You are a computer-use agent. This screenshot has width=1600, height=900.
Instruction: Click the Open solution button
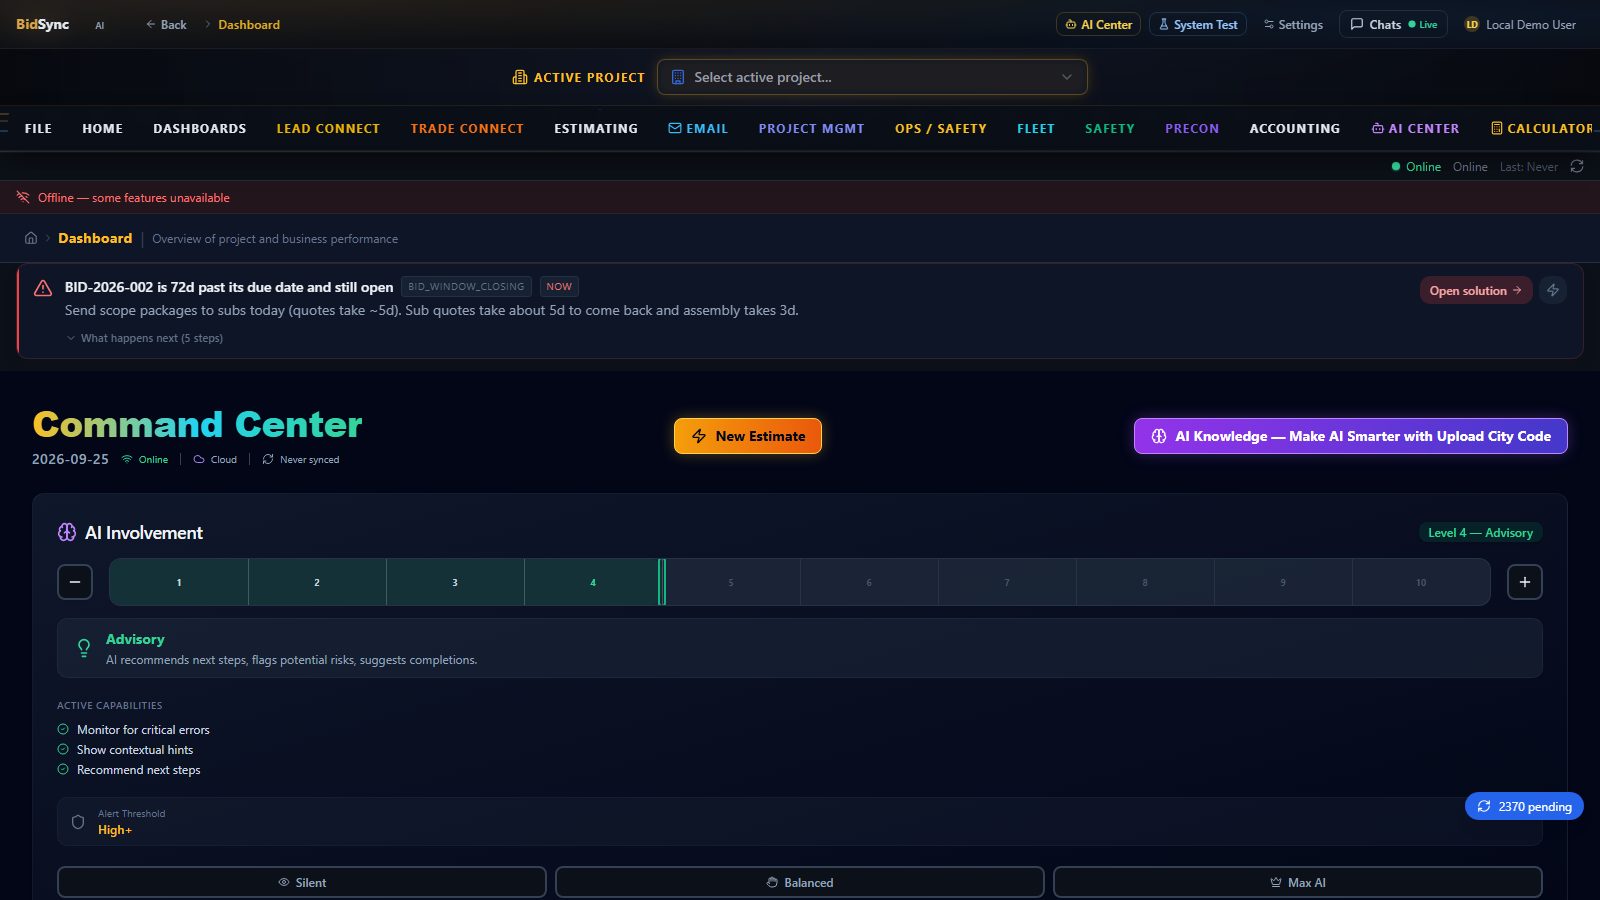(x=1476, y=290)
